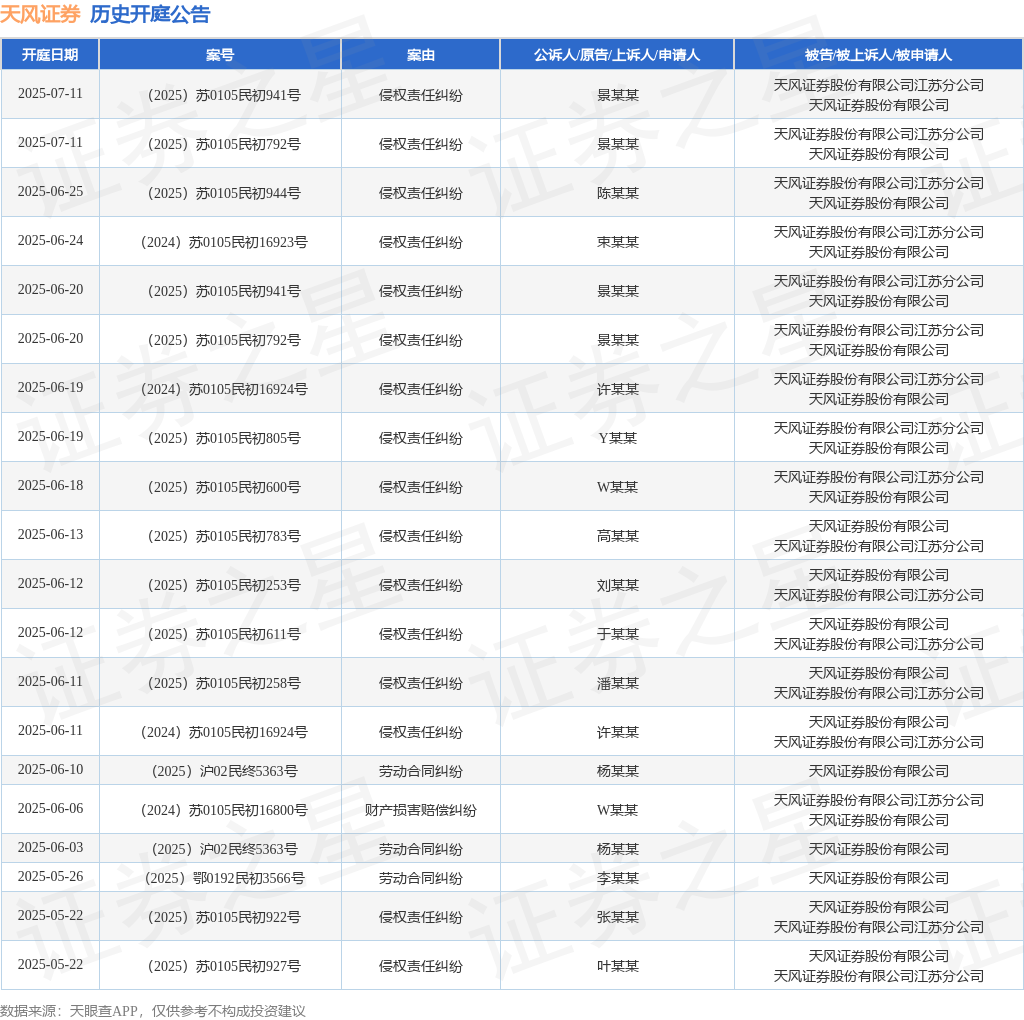This screenshot has height=1020, width=1024.
Task: Click plaintiff name 李某某
Action: pos(617,878)
